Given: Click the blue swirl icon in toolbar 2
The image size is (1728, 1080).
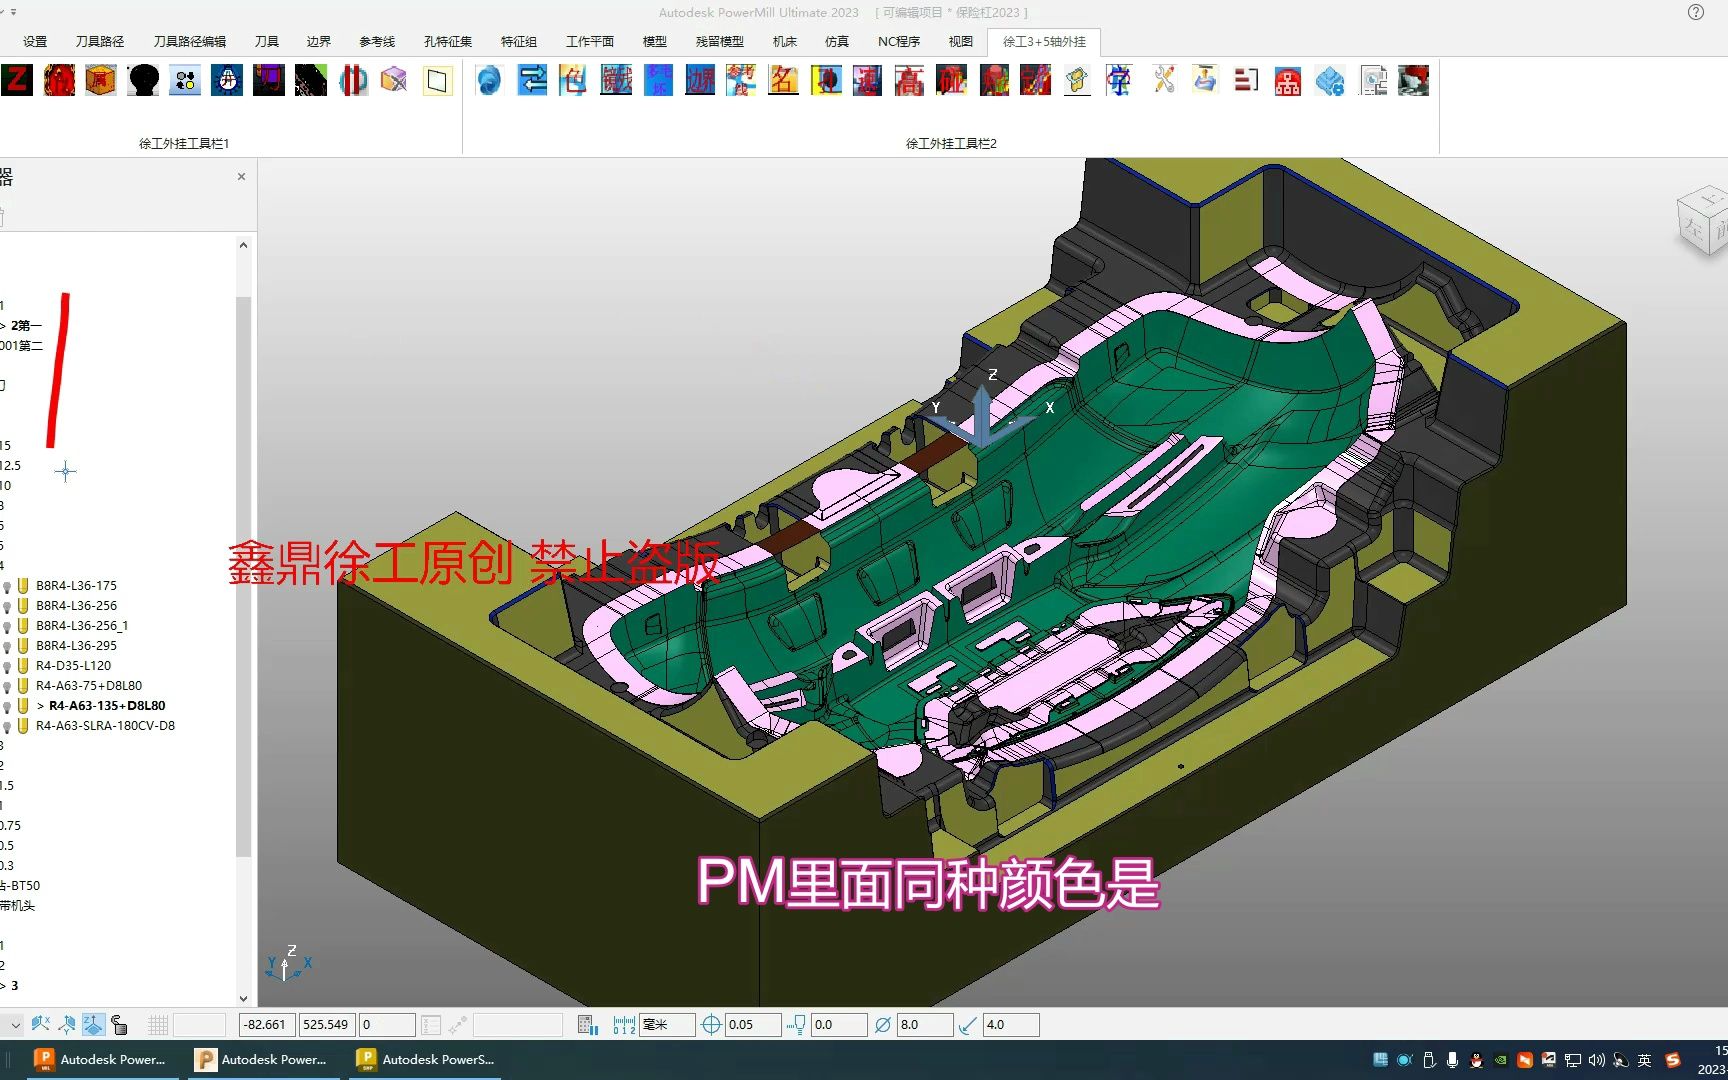Looking at the screenshot, I should [x=489, y=80].
